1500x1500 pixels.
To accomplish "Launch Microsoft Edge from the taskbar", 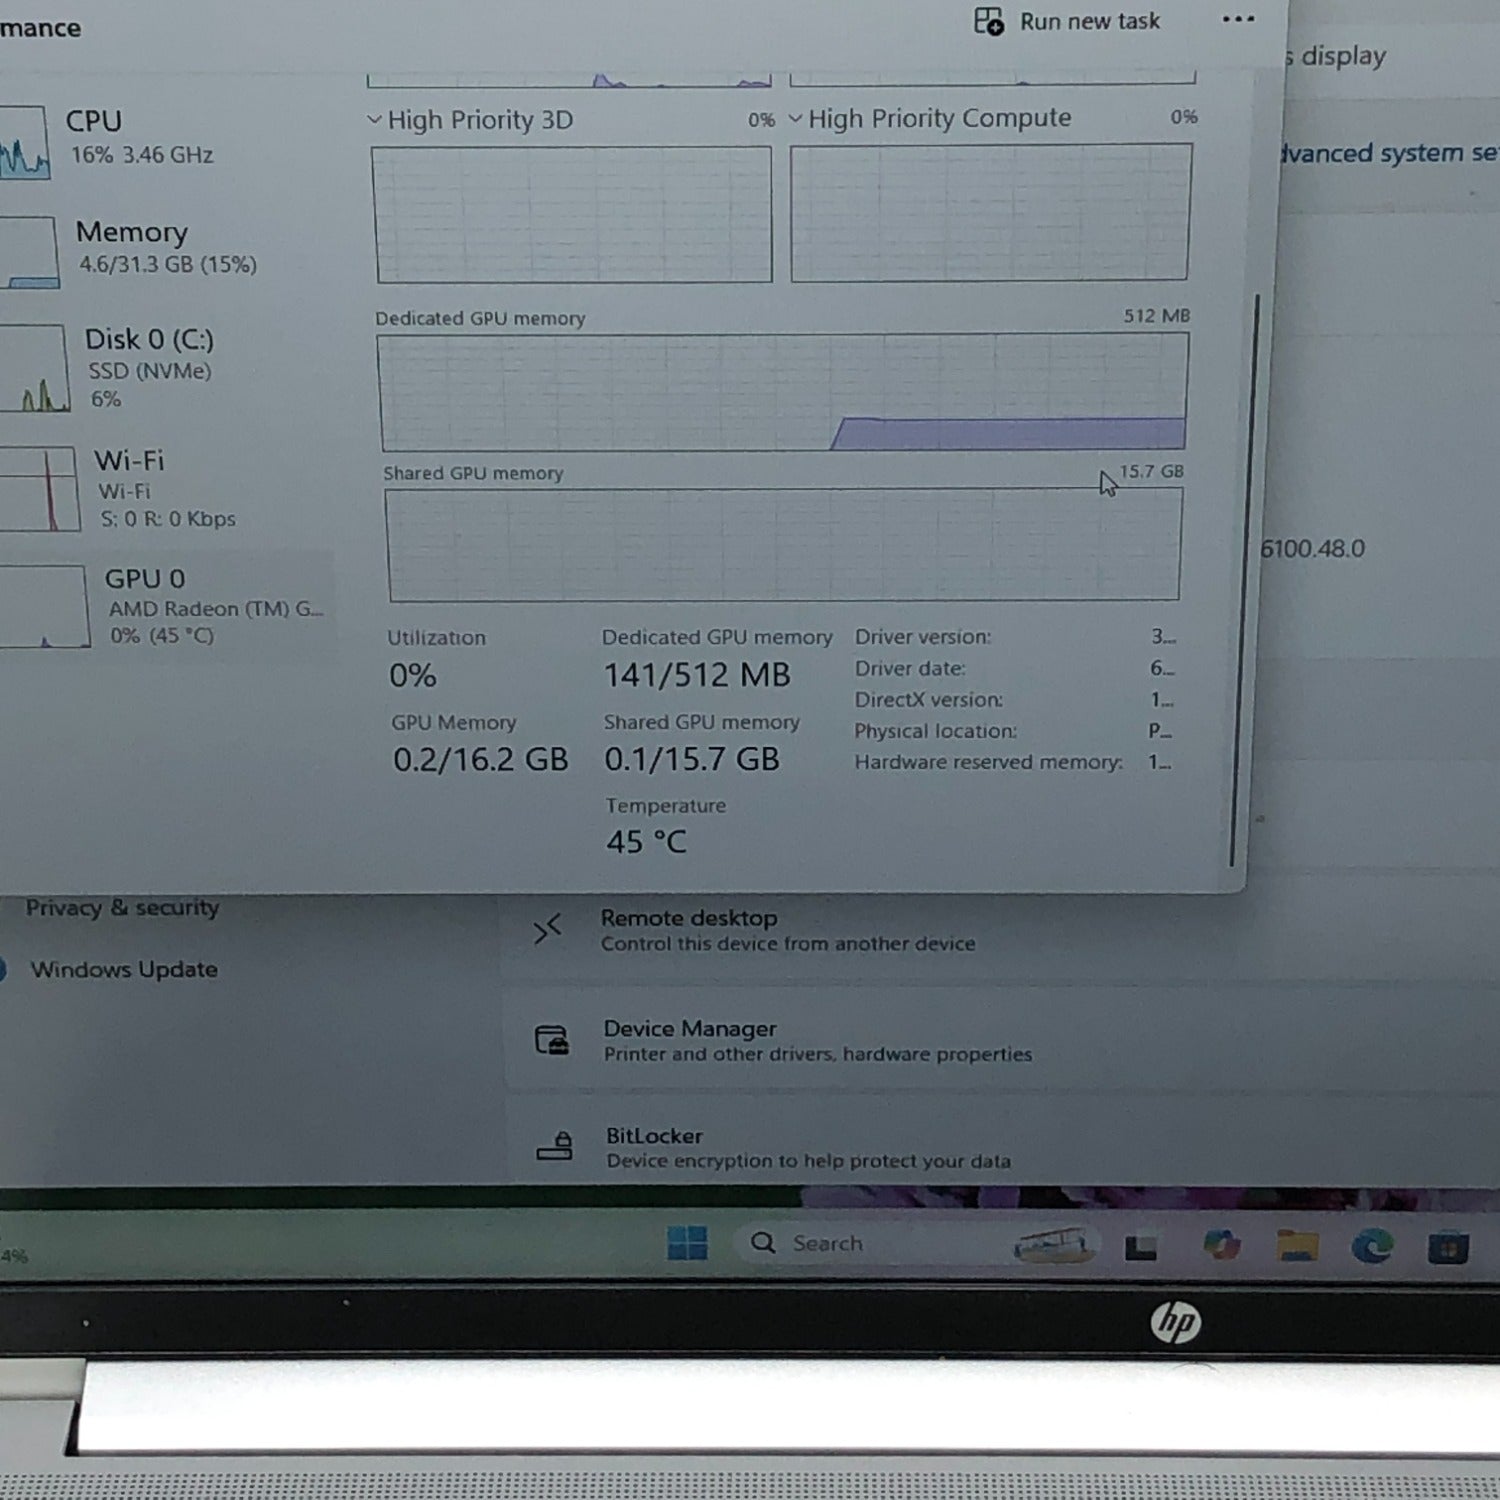I will click(1371, 1246).
